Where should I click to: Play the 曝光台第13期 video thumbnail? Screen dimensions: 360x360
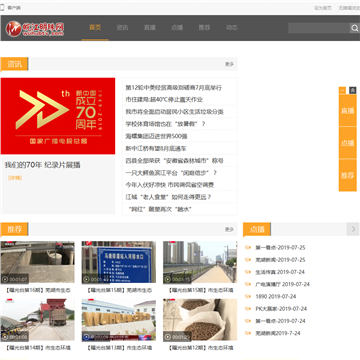(x=119, y=320)
